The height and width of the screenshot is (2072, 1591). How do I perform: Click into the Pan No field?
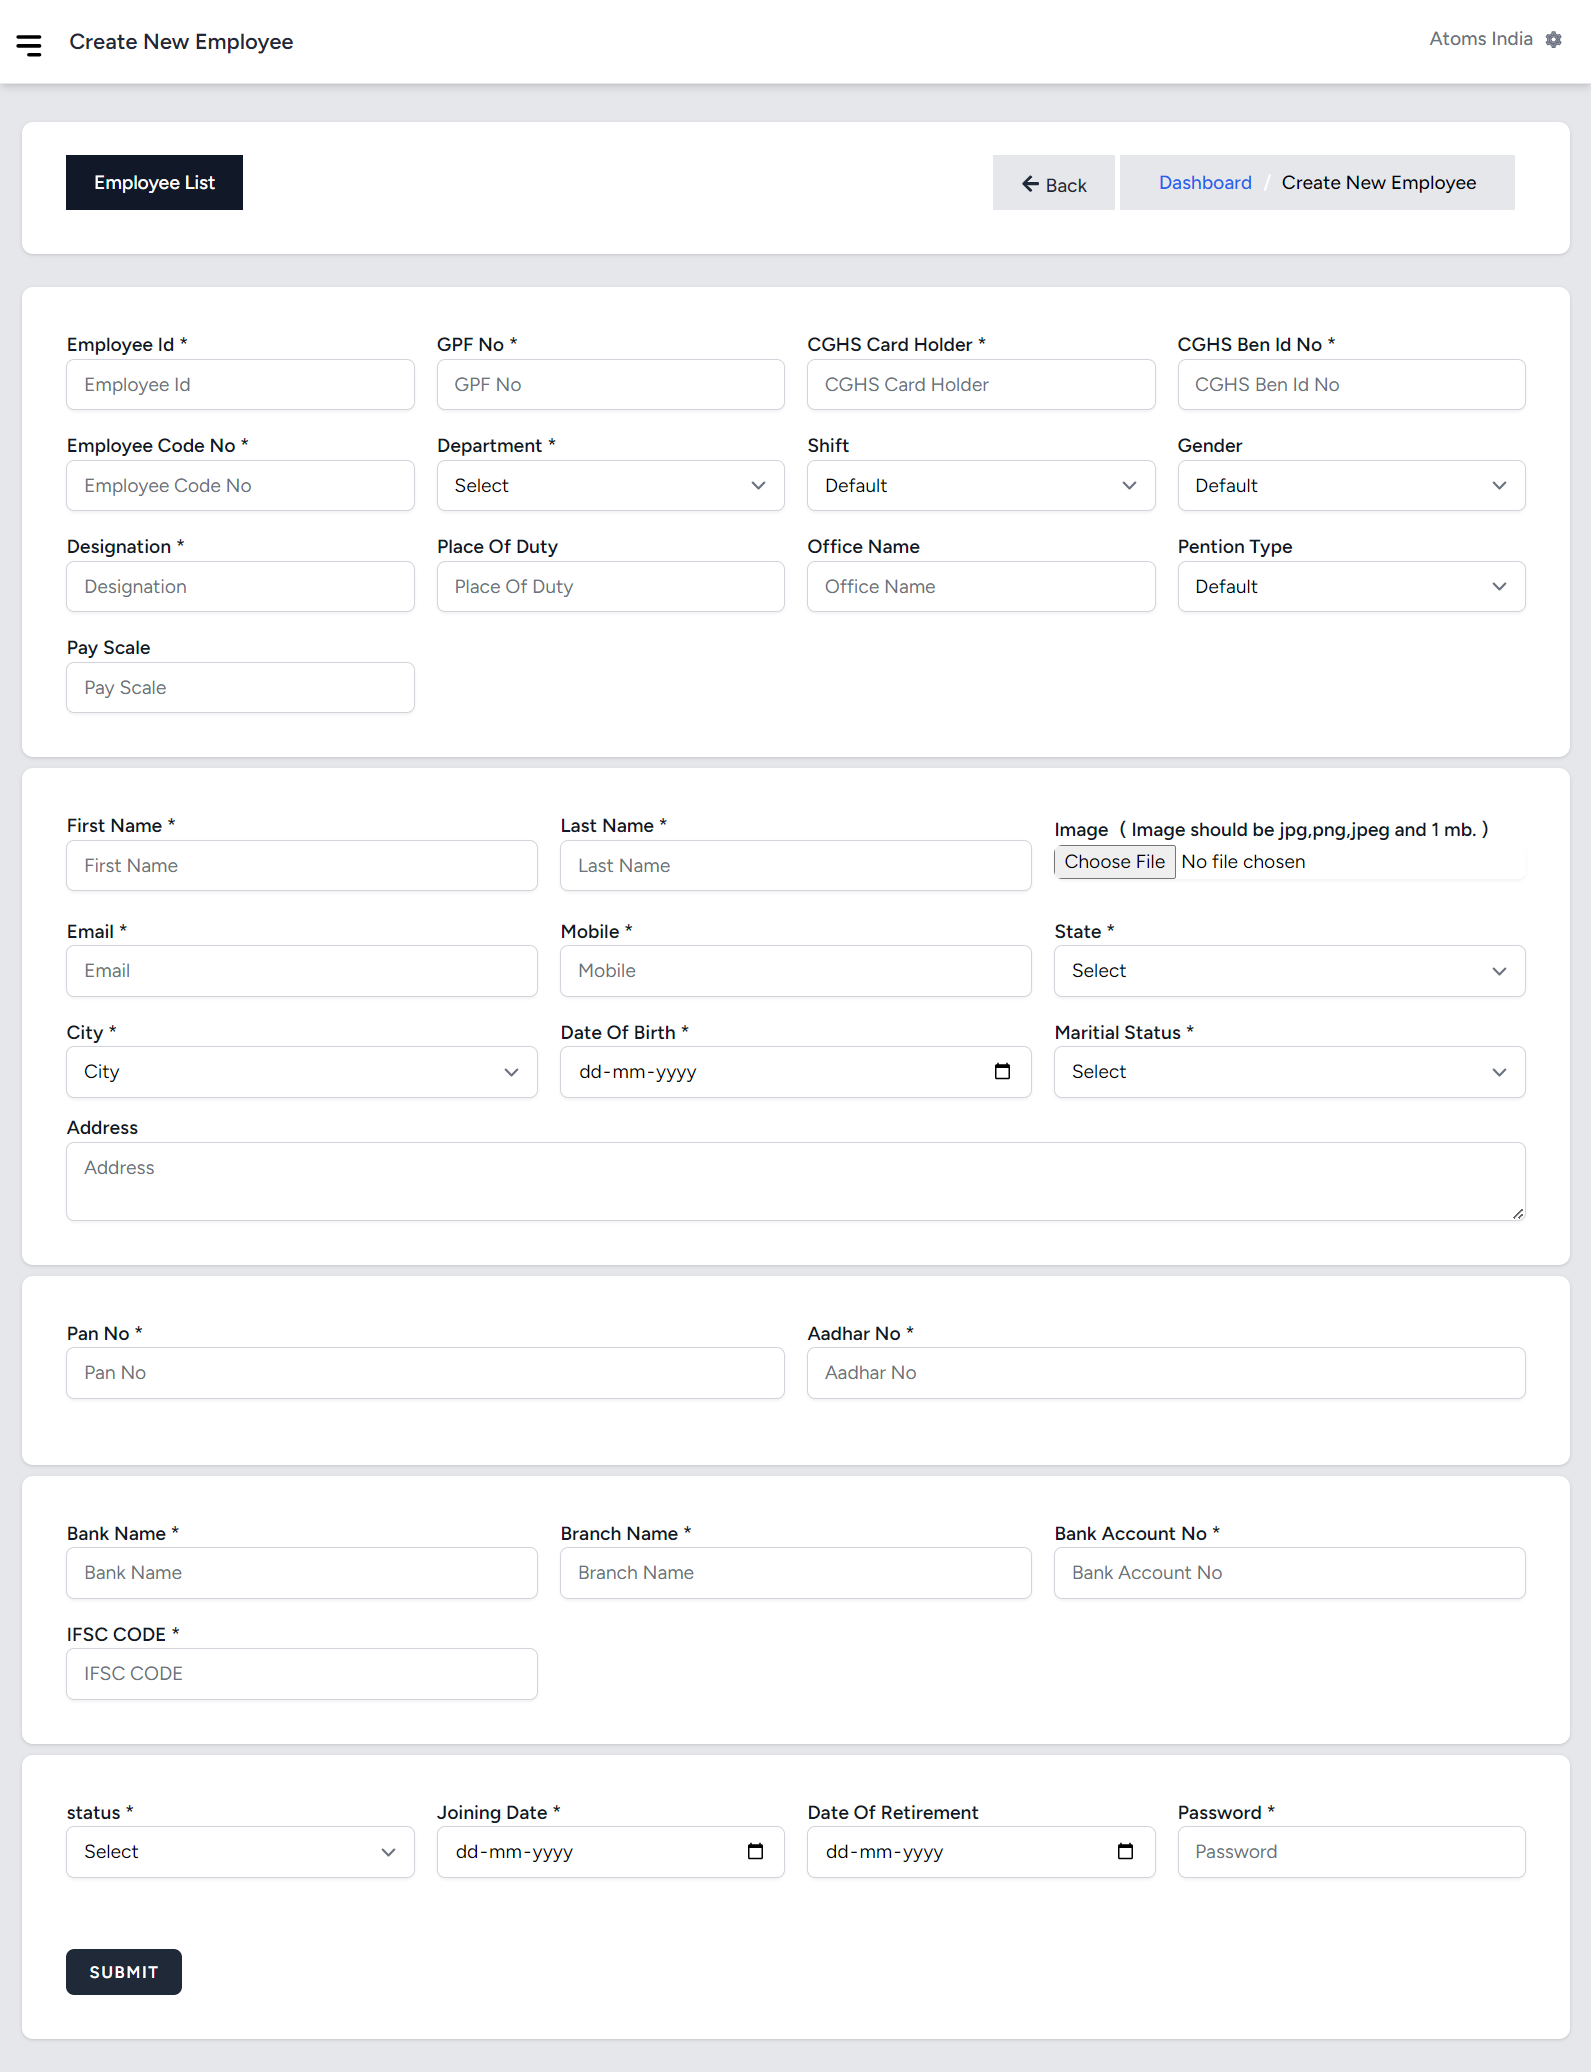[425, 1373]
